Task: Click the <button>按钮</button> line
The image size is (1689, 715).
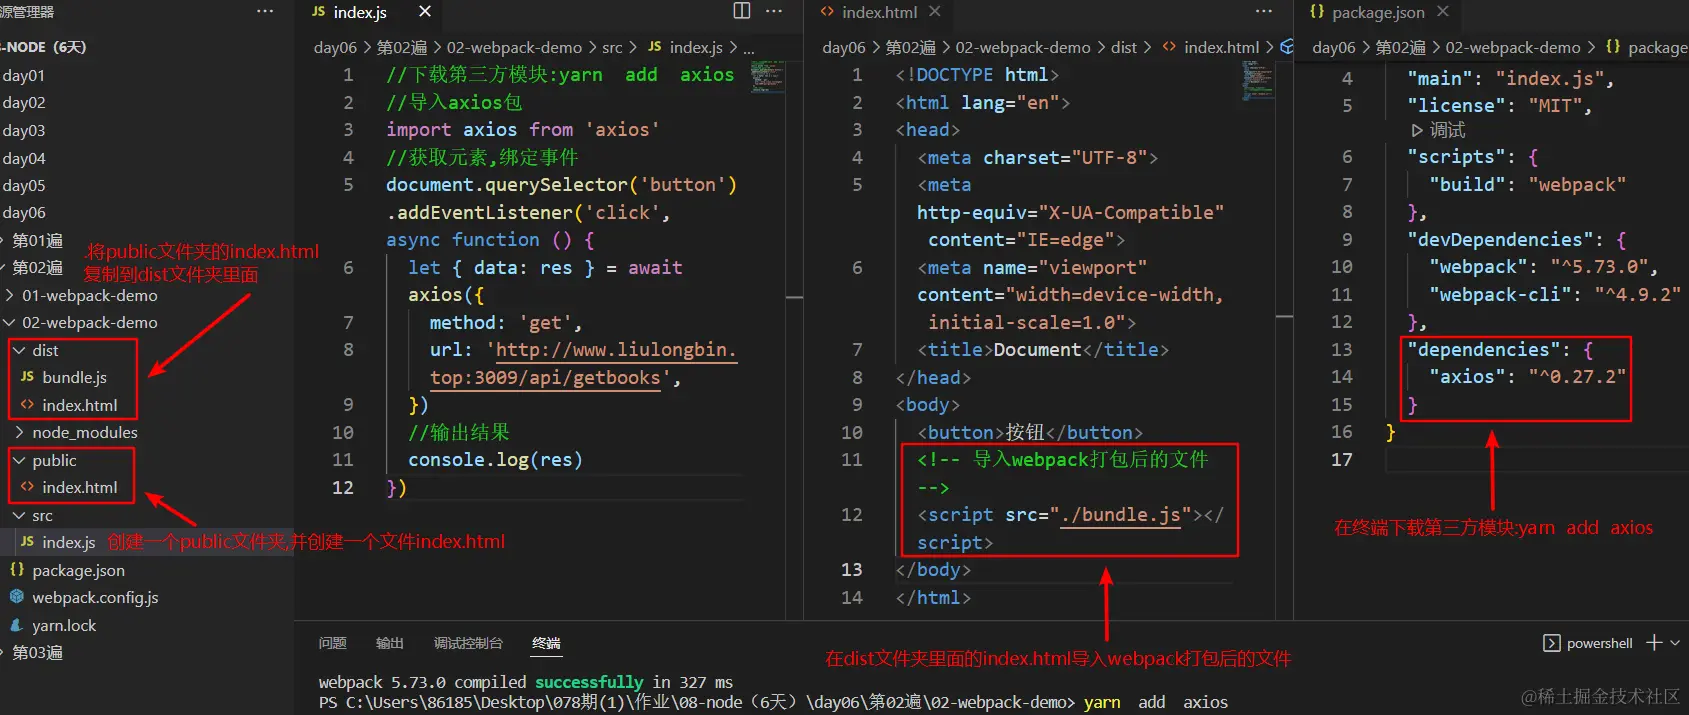Action: [x=1030, y=432]
